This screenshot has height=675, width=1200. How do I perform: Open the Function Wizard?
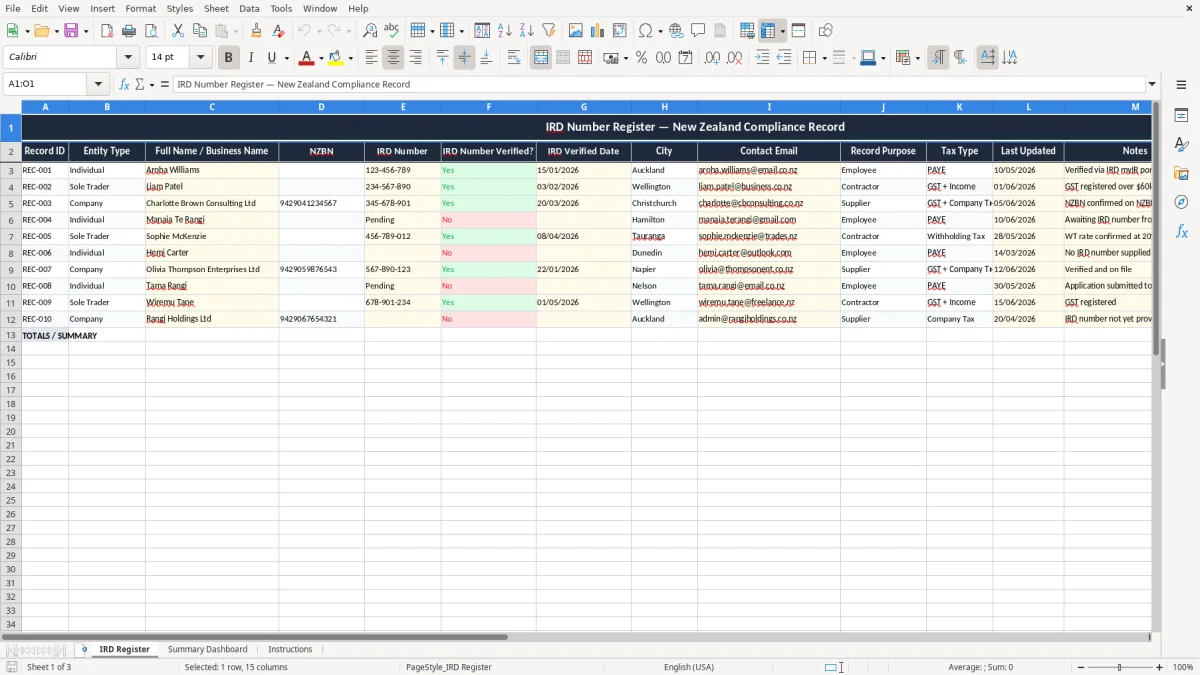tap(124, 84)
